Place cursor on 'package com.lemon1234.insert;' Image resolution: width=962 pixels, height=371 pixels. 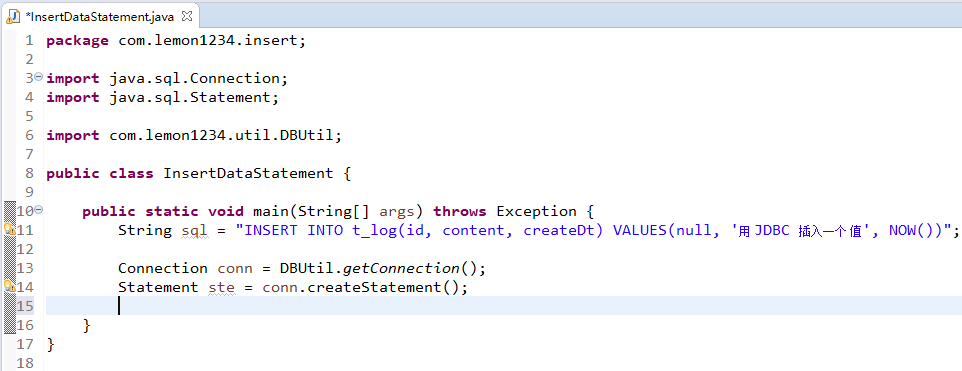(x=175, y=41)
